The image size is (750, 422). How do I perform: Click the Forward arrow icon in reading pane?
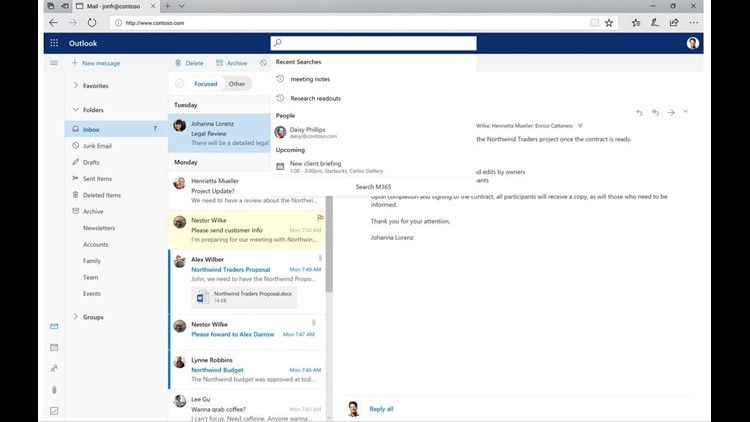(x=671, y=112)
